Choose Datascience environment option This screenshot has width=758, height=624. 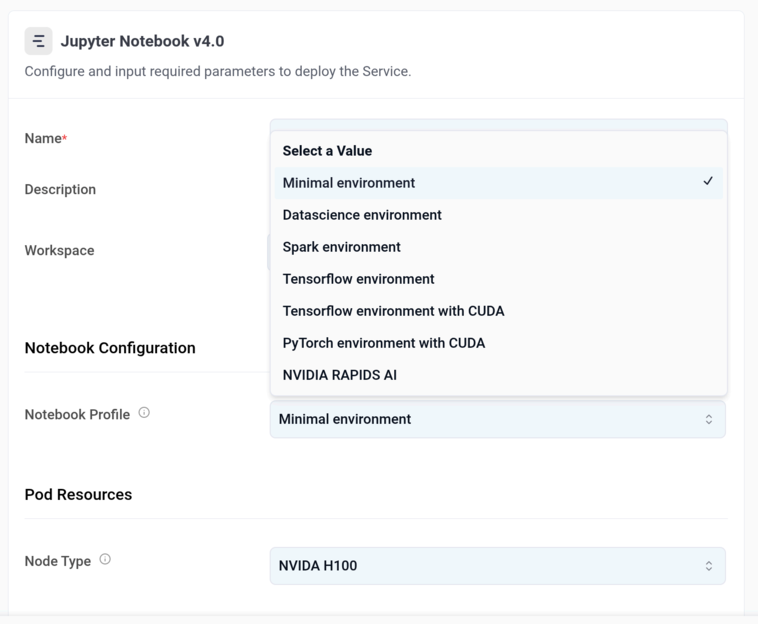pyautogui.click(x=498, y=215)
